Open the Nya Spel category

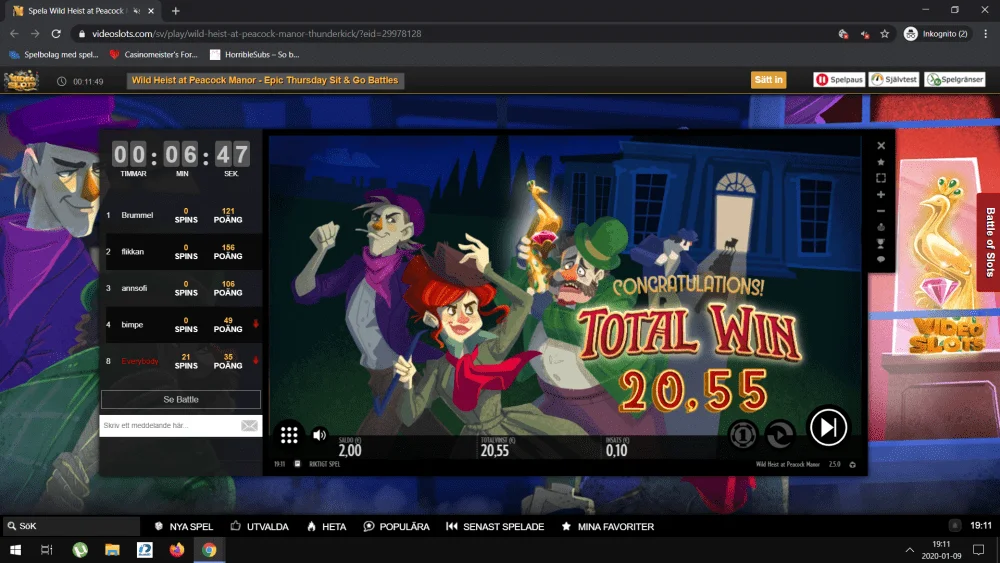pyautogui.click(x=184, y=527)
